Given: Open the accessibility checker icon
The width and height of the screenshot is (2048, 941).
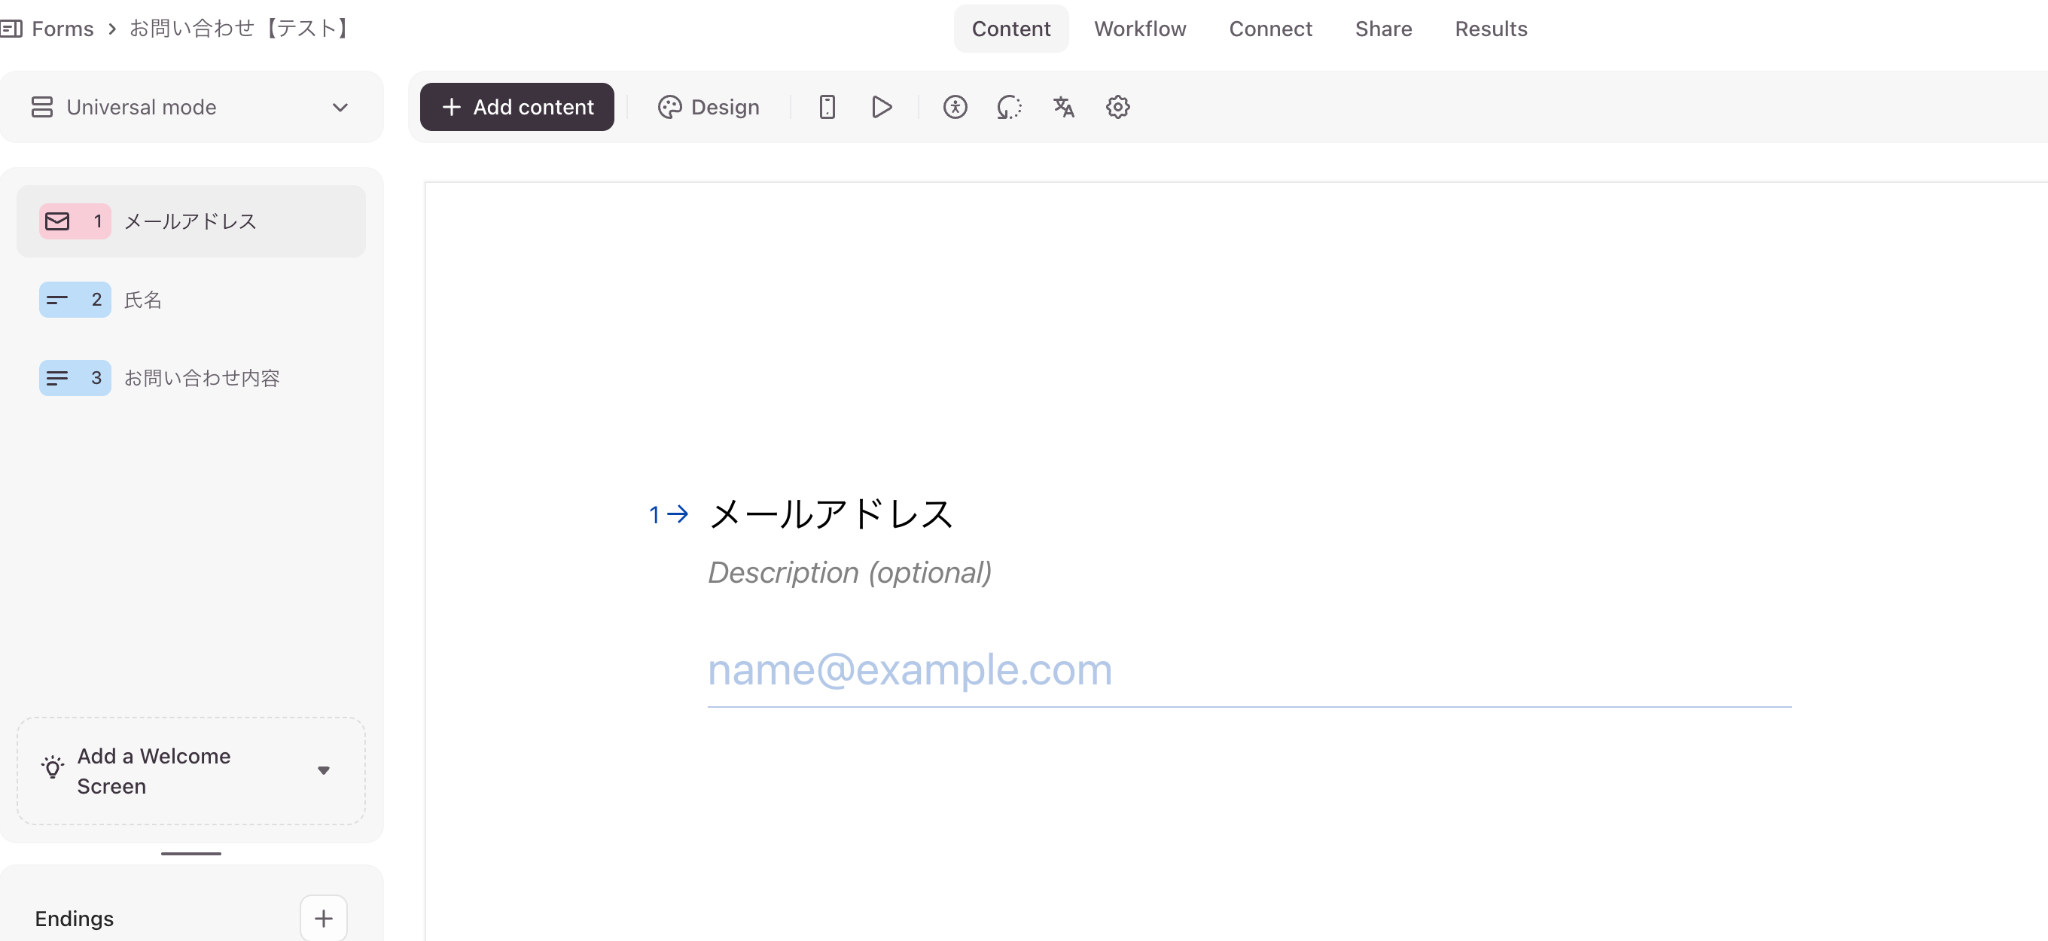Looking at the screenshot, I should click(x=955, y=107).
